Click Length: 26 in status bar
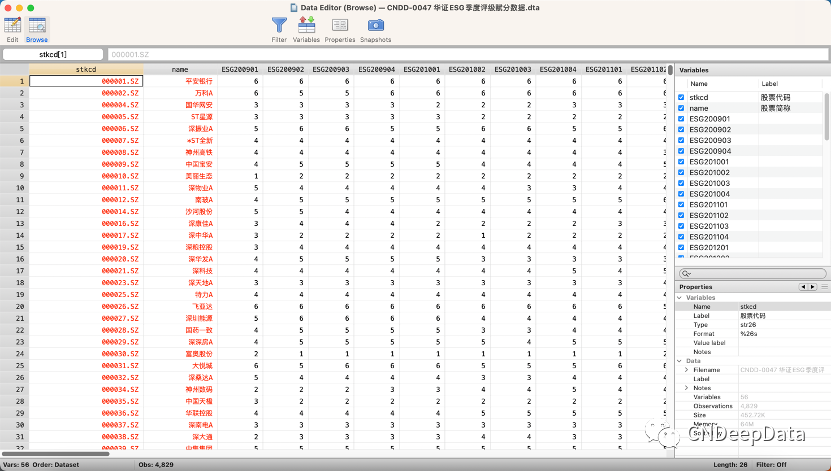832x472 pixels. click(x=730, y=465)
